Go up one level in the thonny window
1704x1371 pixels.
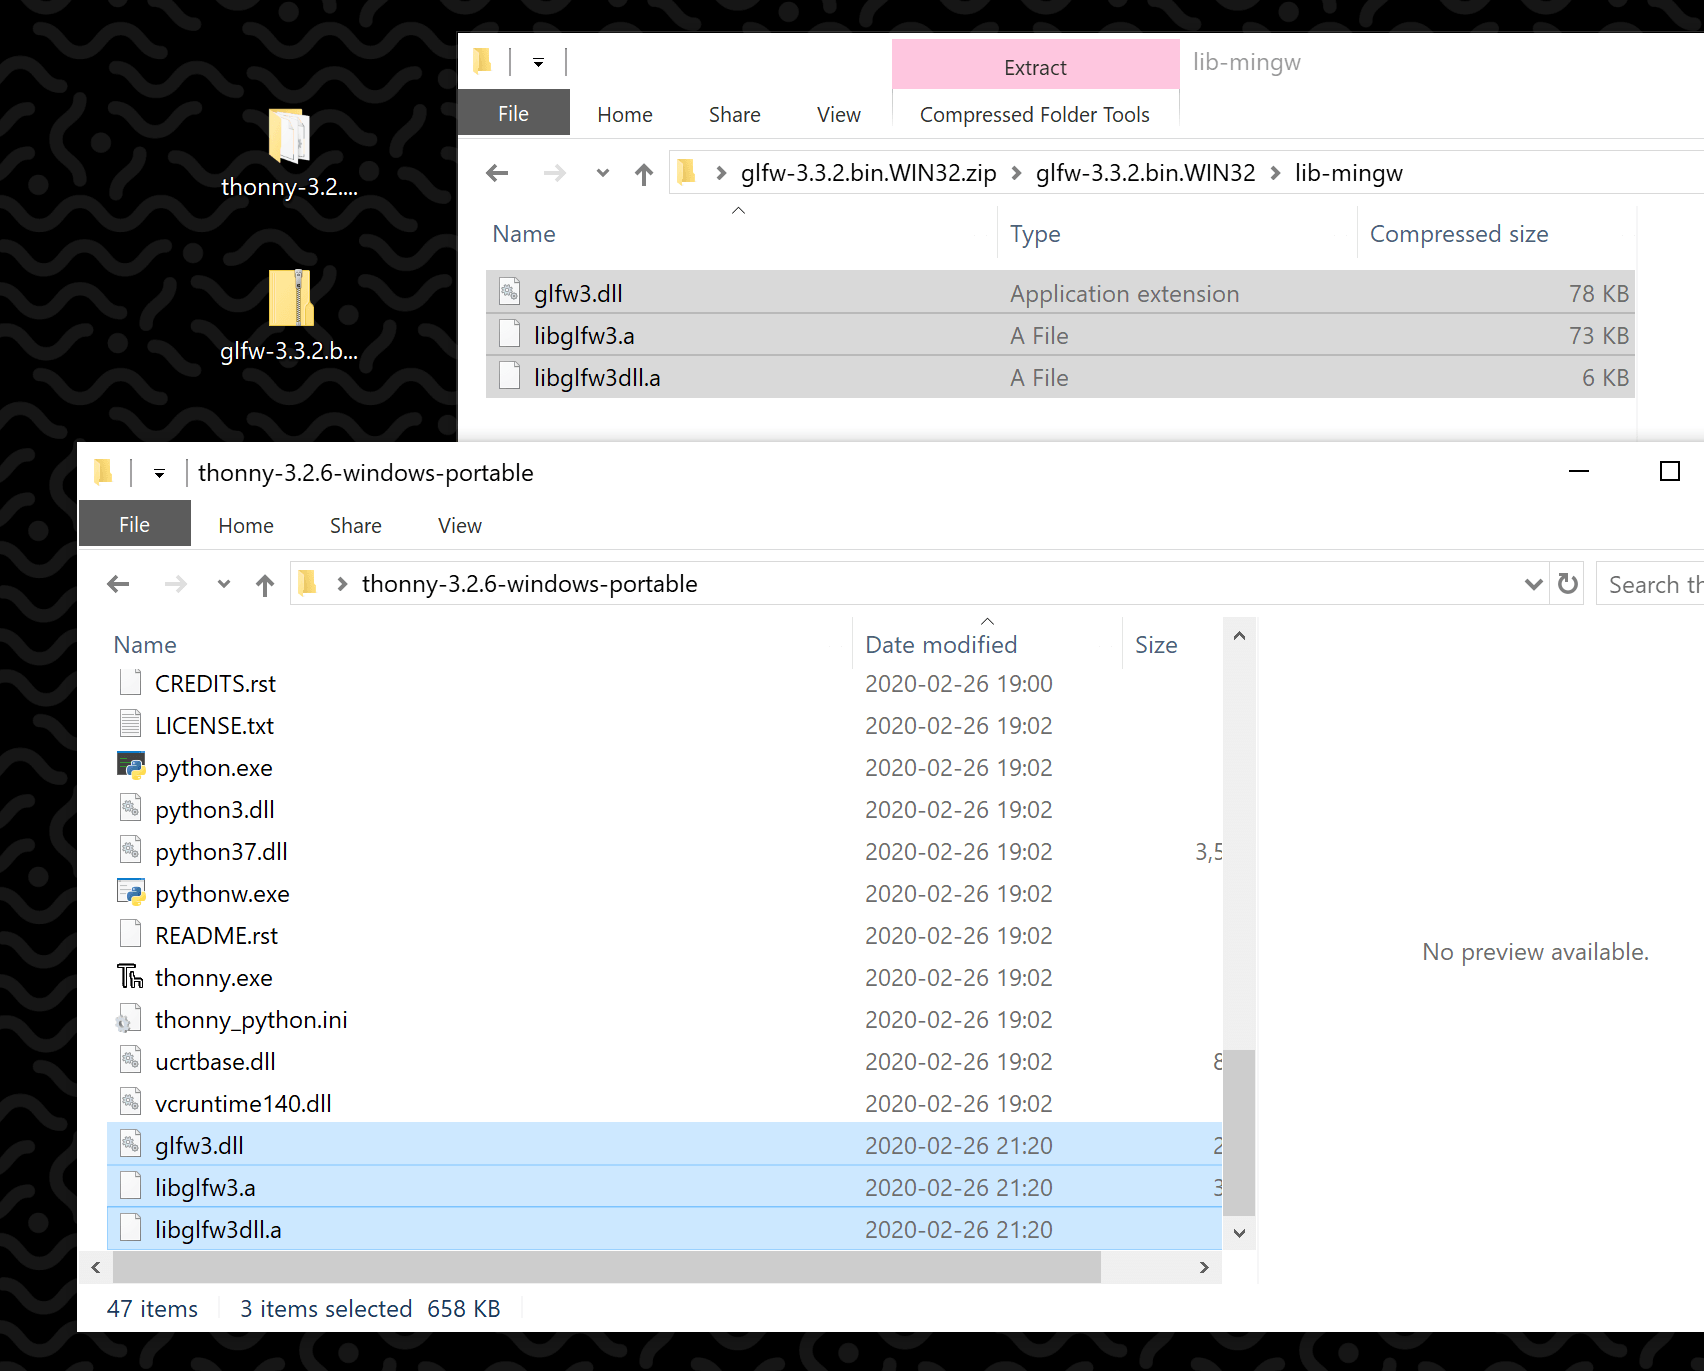[265, 585]
